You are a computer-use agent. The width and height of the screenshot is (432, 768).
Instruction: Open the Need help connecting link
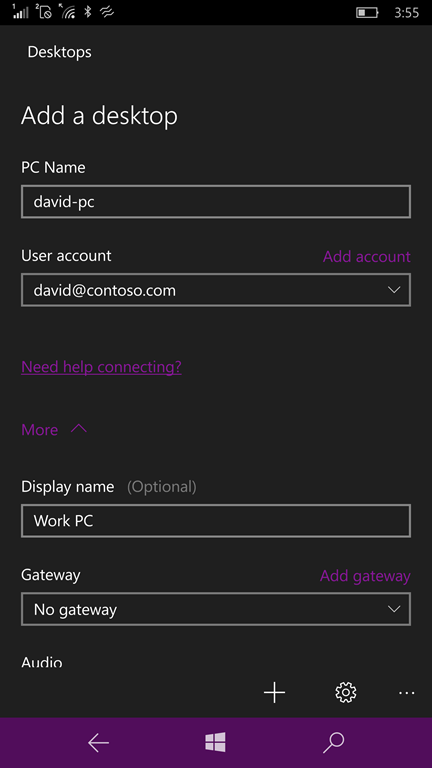tap(101, 366)
